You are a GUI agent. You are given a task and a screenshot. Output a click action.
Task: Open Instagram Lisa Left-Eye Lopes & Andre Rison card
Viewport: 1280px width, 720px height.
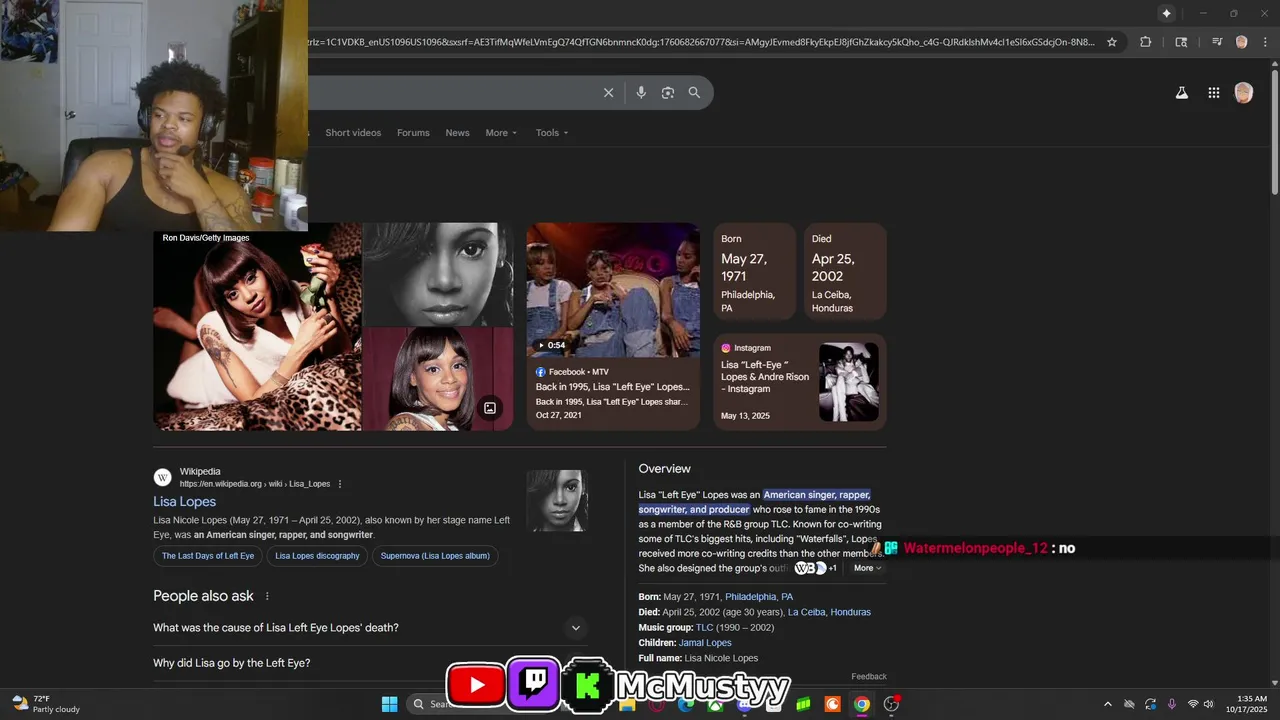pyautogui.click(x=800, y=382)
